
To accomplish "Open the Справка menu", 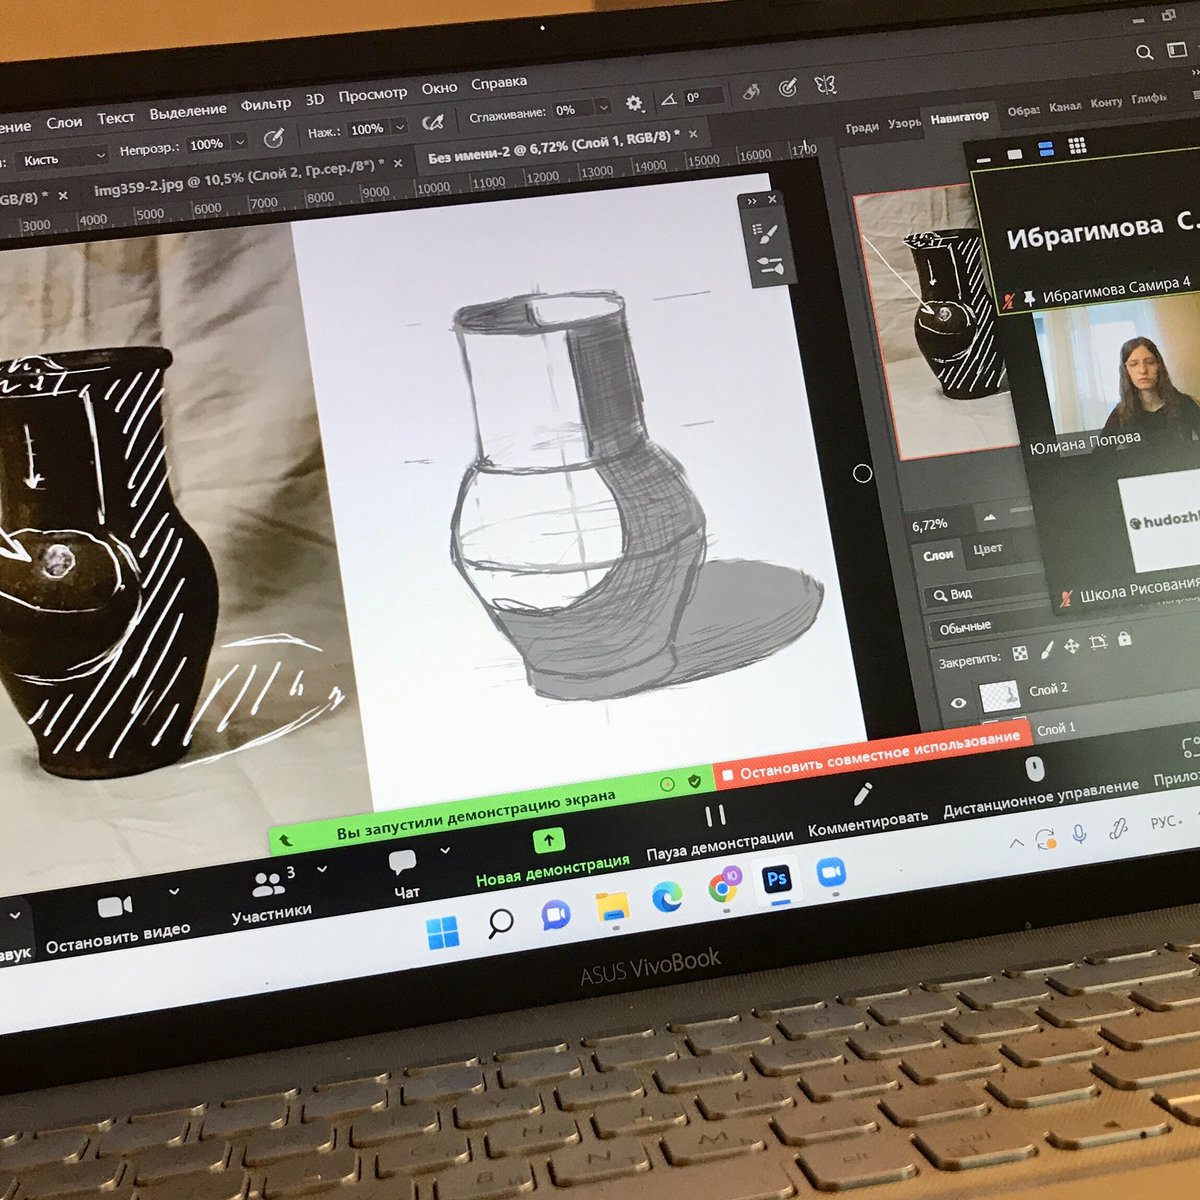I will click(498, 82).
